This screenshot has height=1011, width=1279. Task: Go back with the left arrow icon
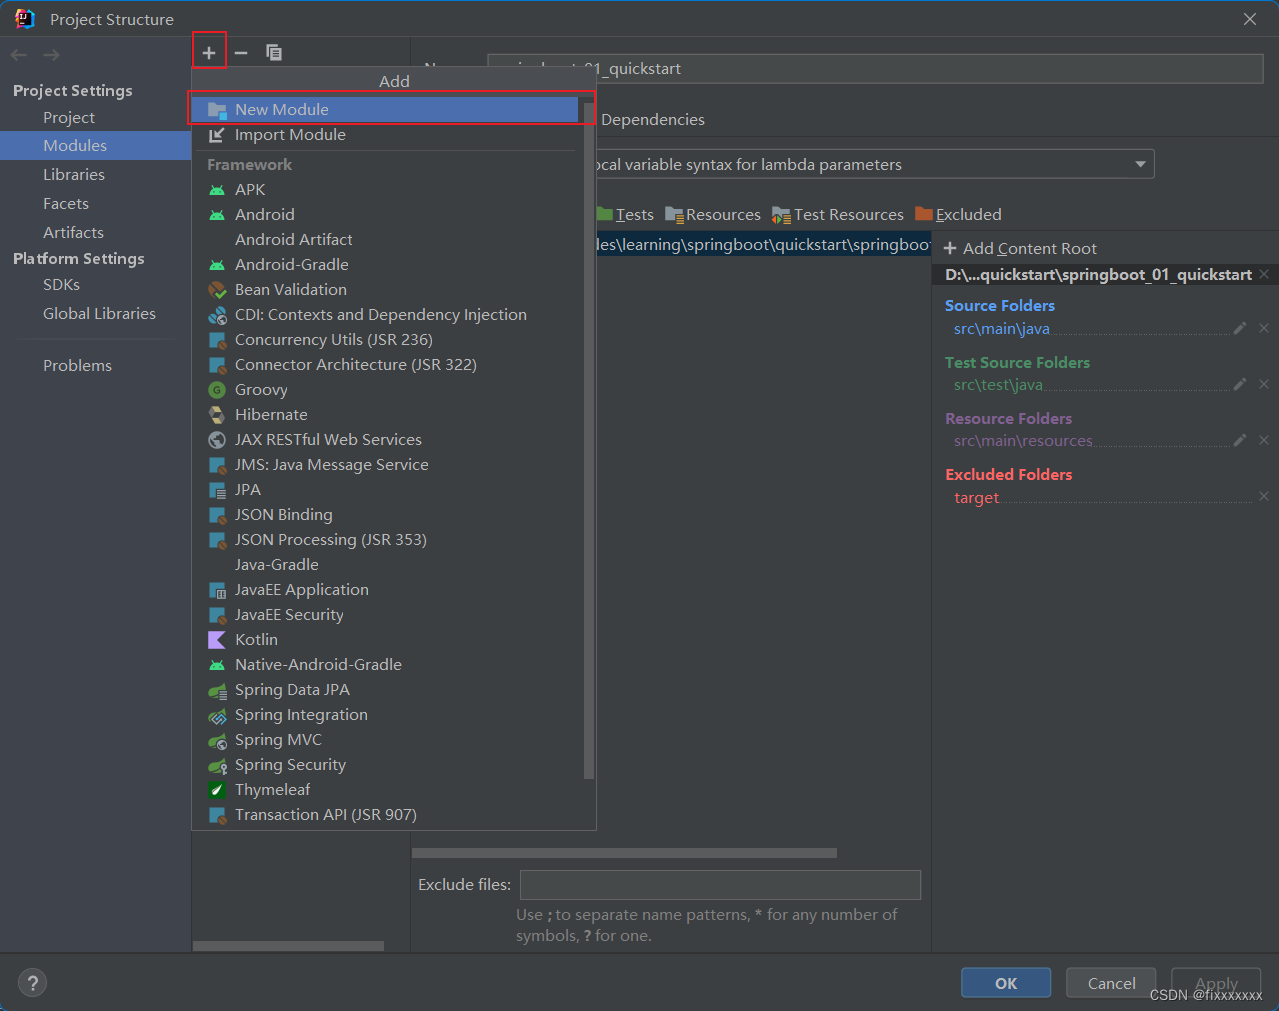18,55
